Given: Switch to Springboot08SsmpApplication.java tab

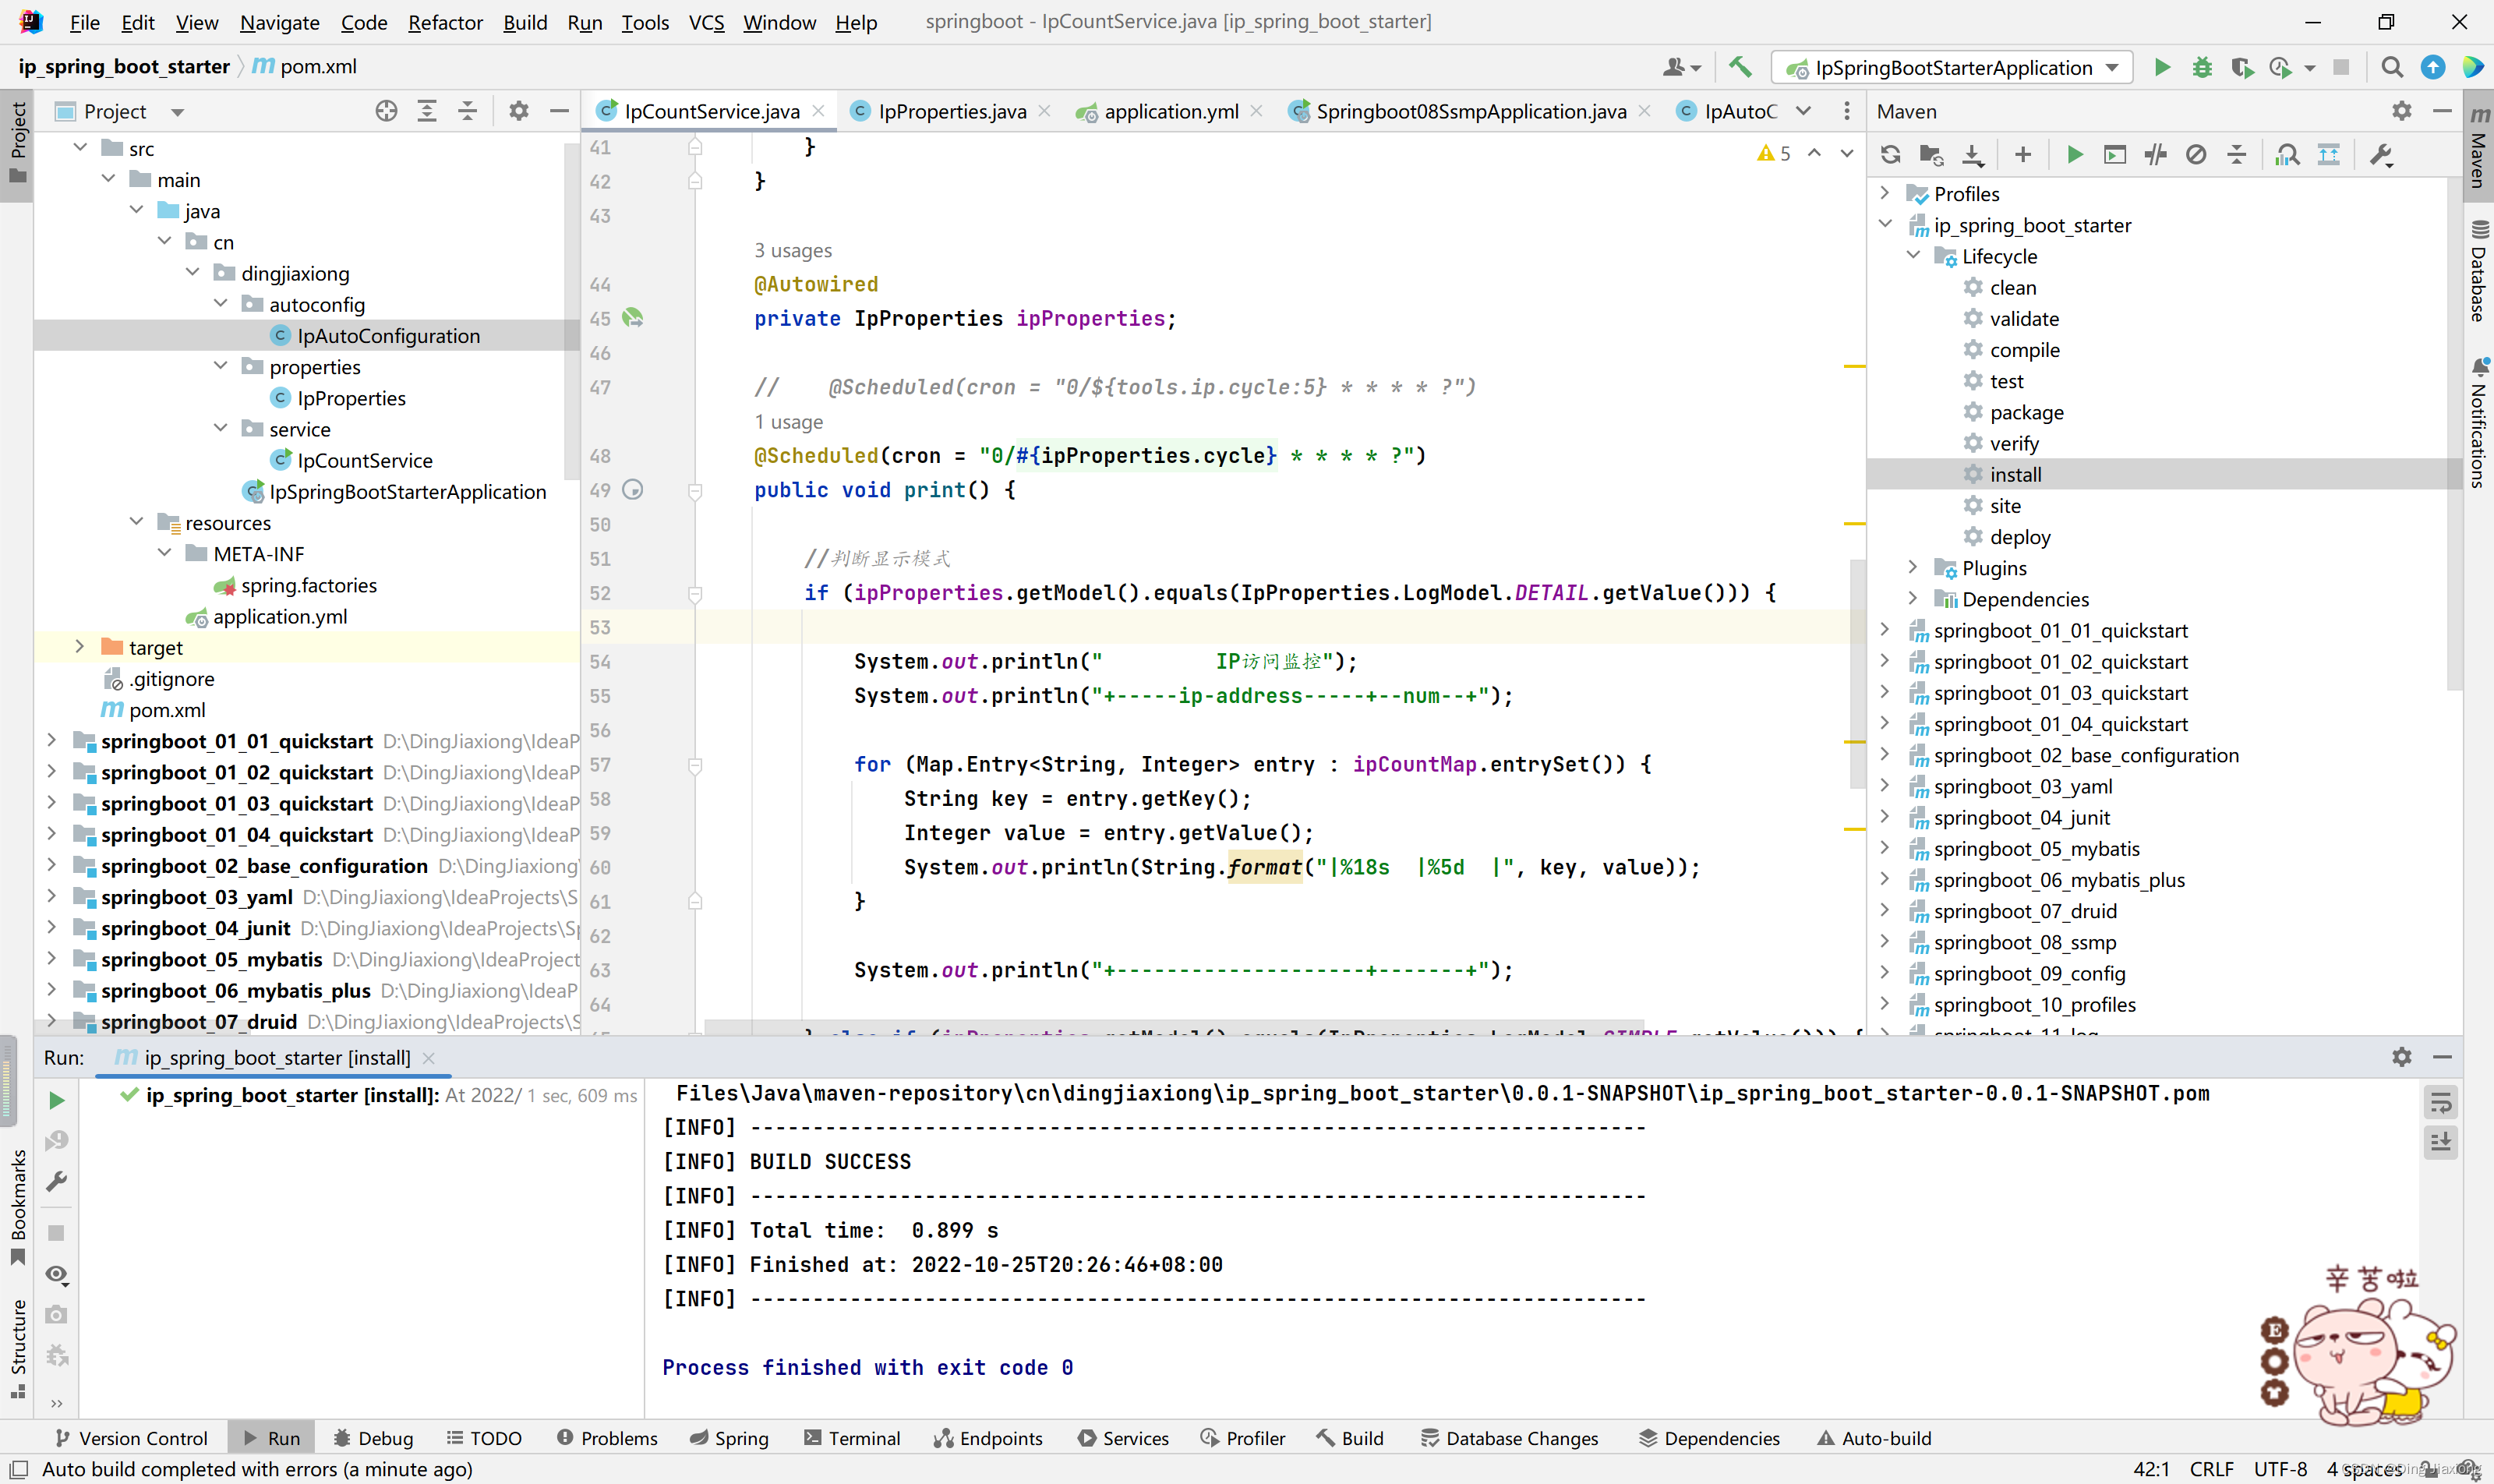Looking at the screenshot, I should click(x=1470, y=111).
